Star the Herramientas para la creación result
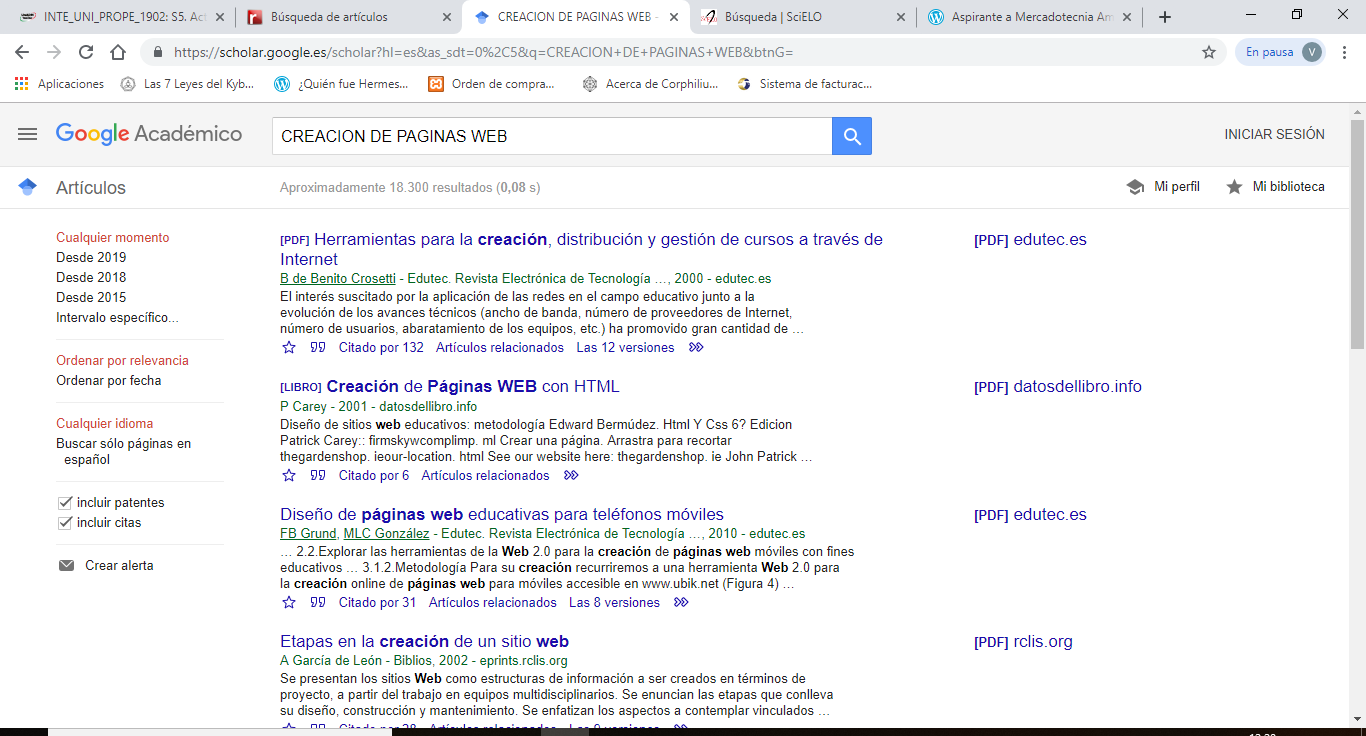1366x736 pixels. pos(289,348)
